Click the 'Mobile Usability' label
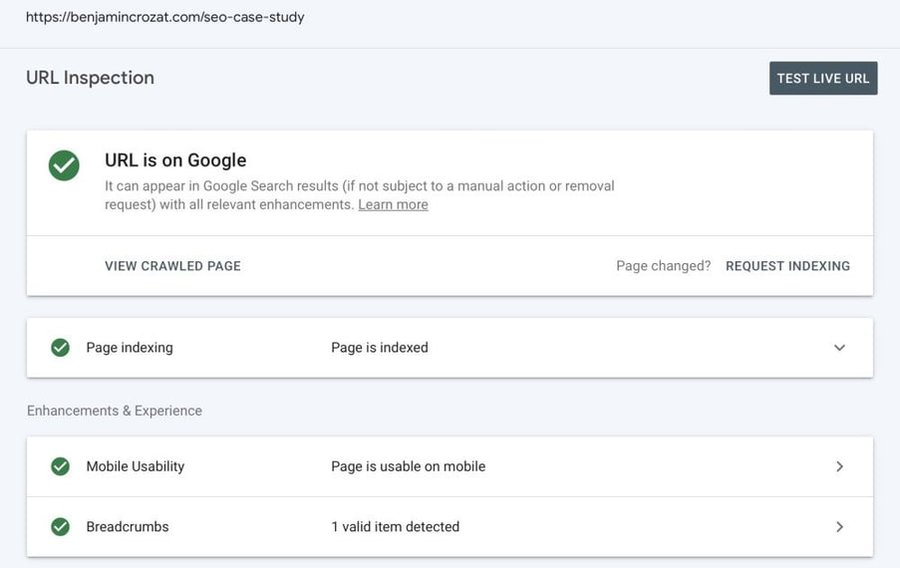 click(135, 466)
